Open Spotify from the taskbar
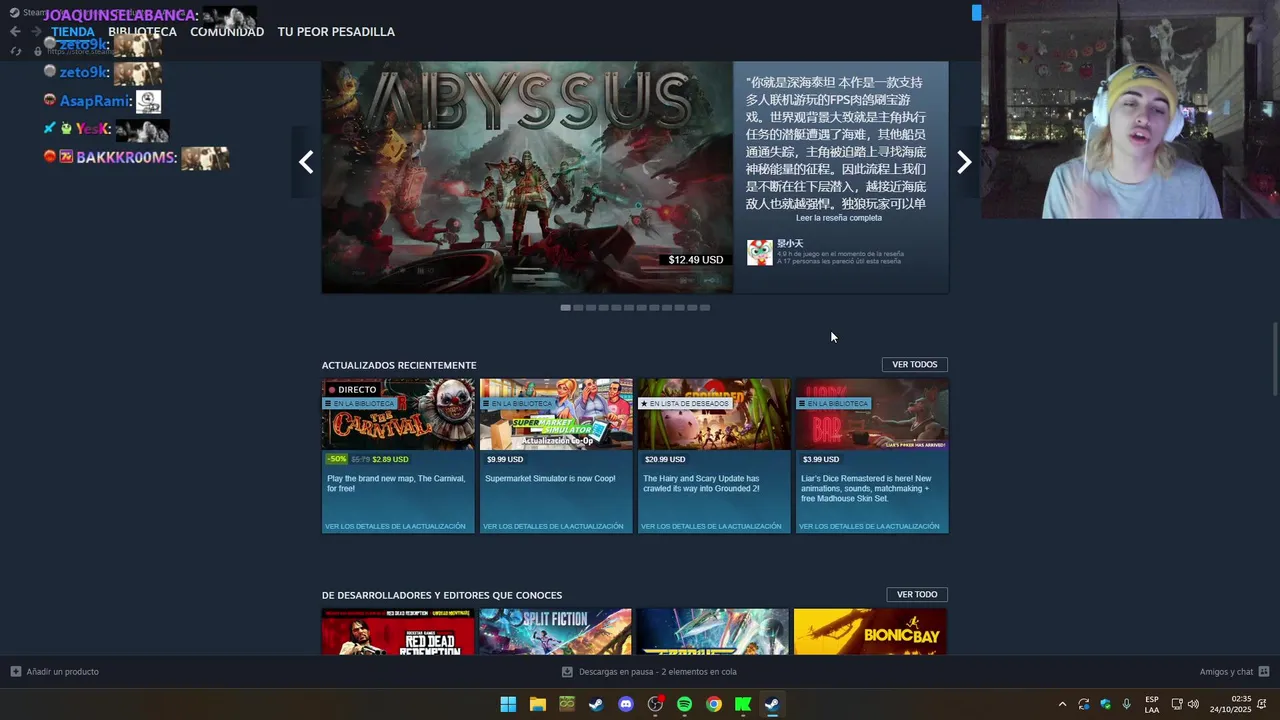 click(684, 704)
